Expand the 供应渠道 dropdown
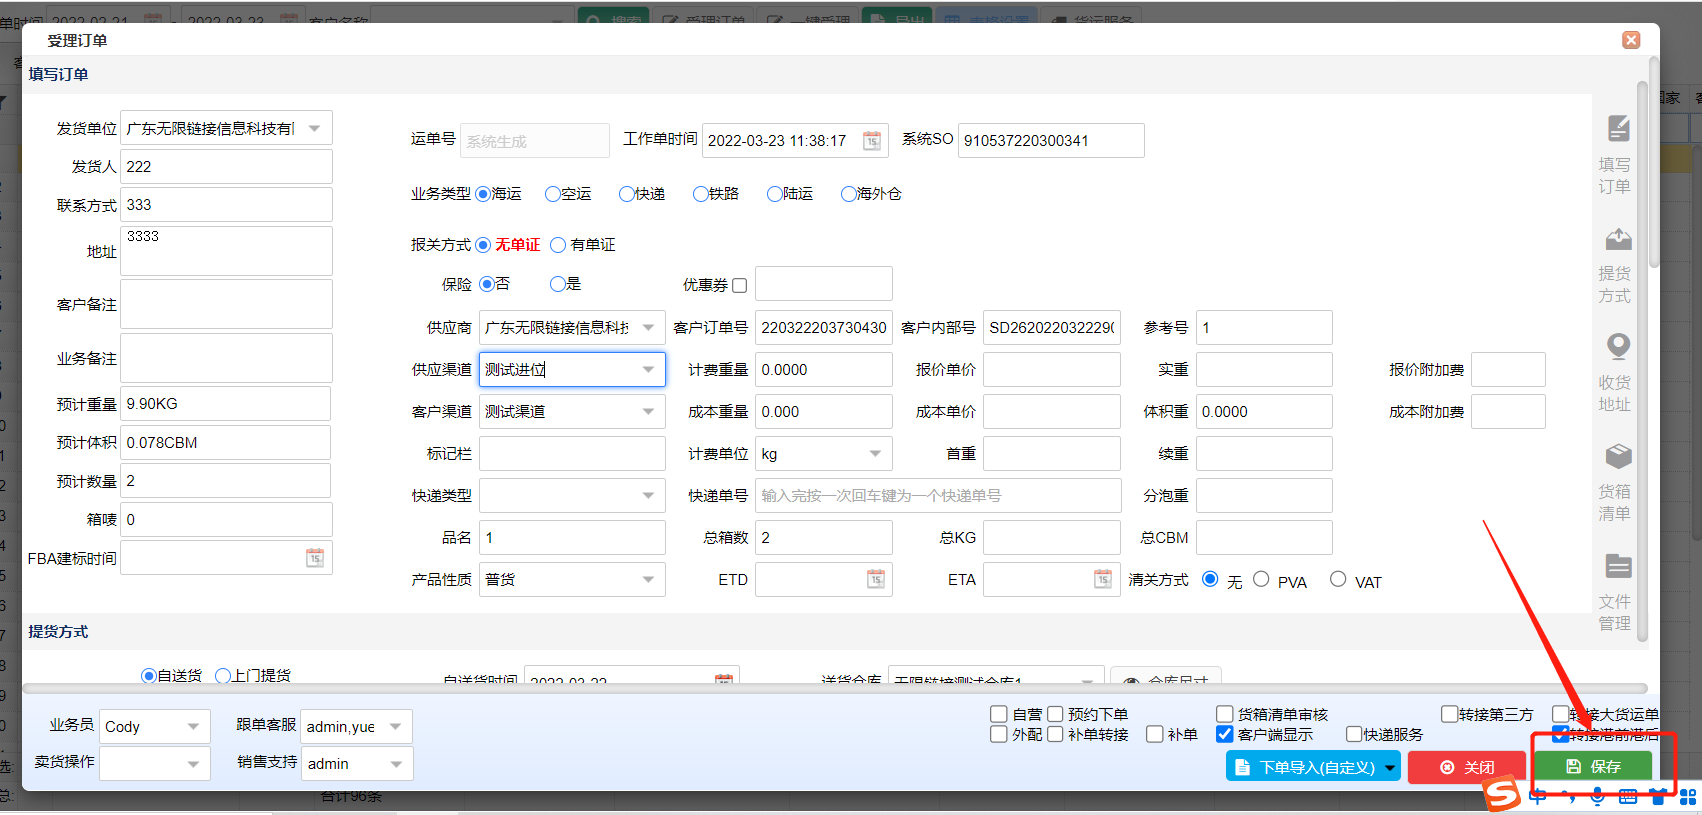 click(x=648, y=370)
